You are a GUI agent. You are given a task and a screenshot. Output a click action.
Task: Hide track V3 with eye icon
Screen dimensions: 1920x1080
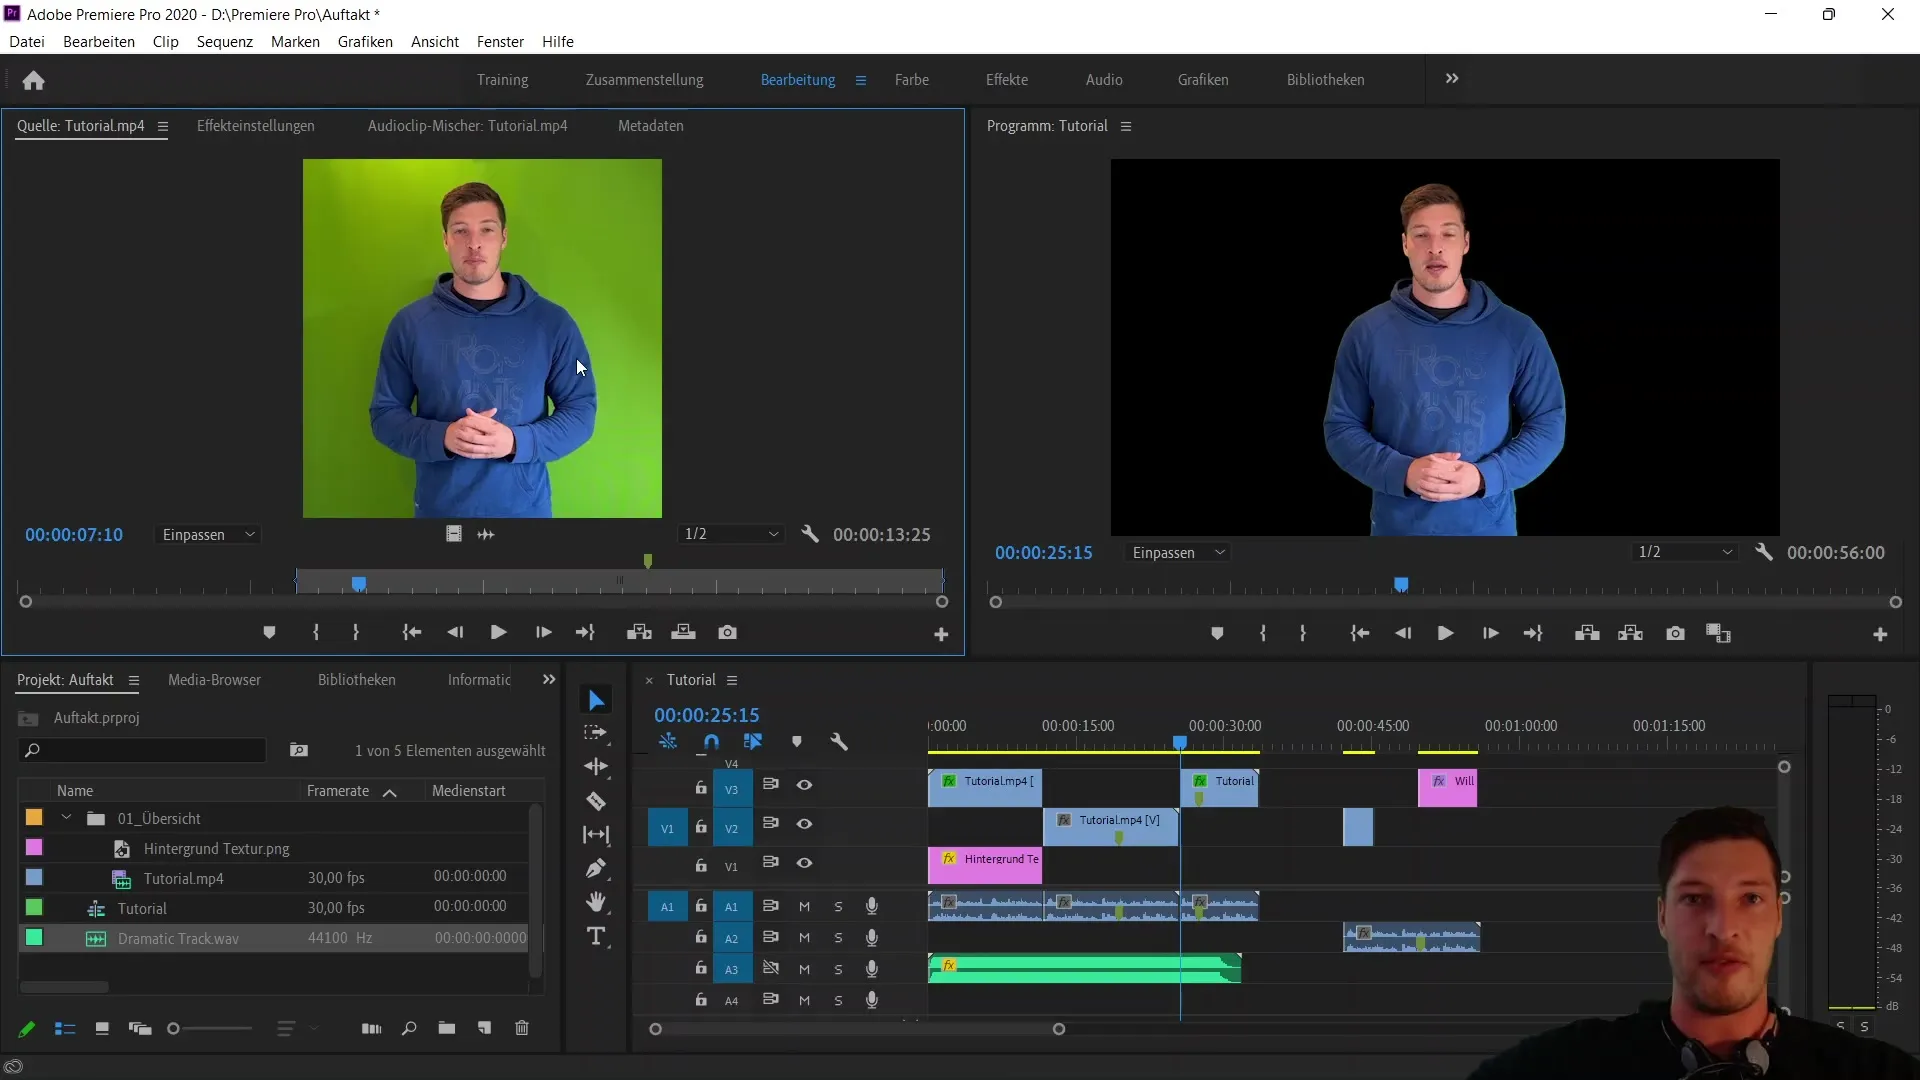click(x=804, y=785)
